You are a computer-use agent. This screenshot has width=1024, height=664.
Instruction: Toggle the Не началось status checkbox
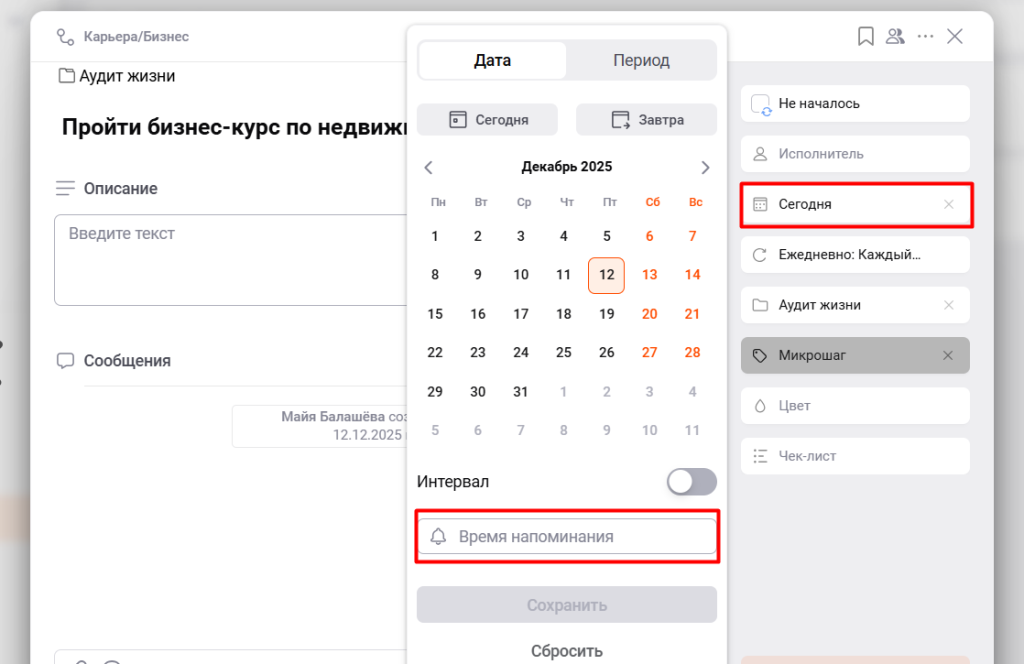(x=761, y=104)
